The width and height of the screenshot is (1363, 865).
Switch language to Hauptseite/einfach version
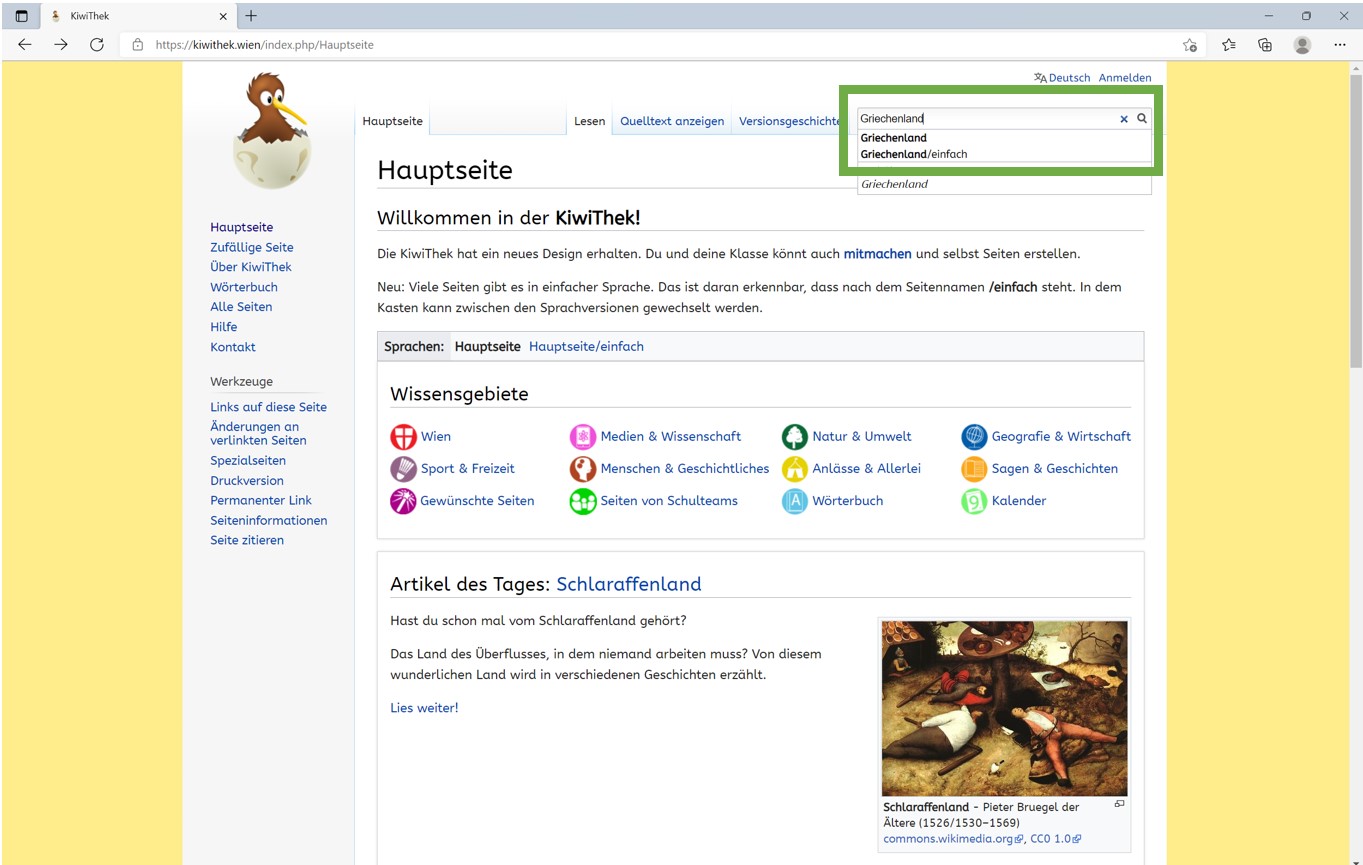coord(585,346)
